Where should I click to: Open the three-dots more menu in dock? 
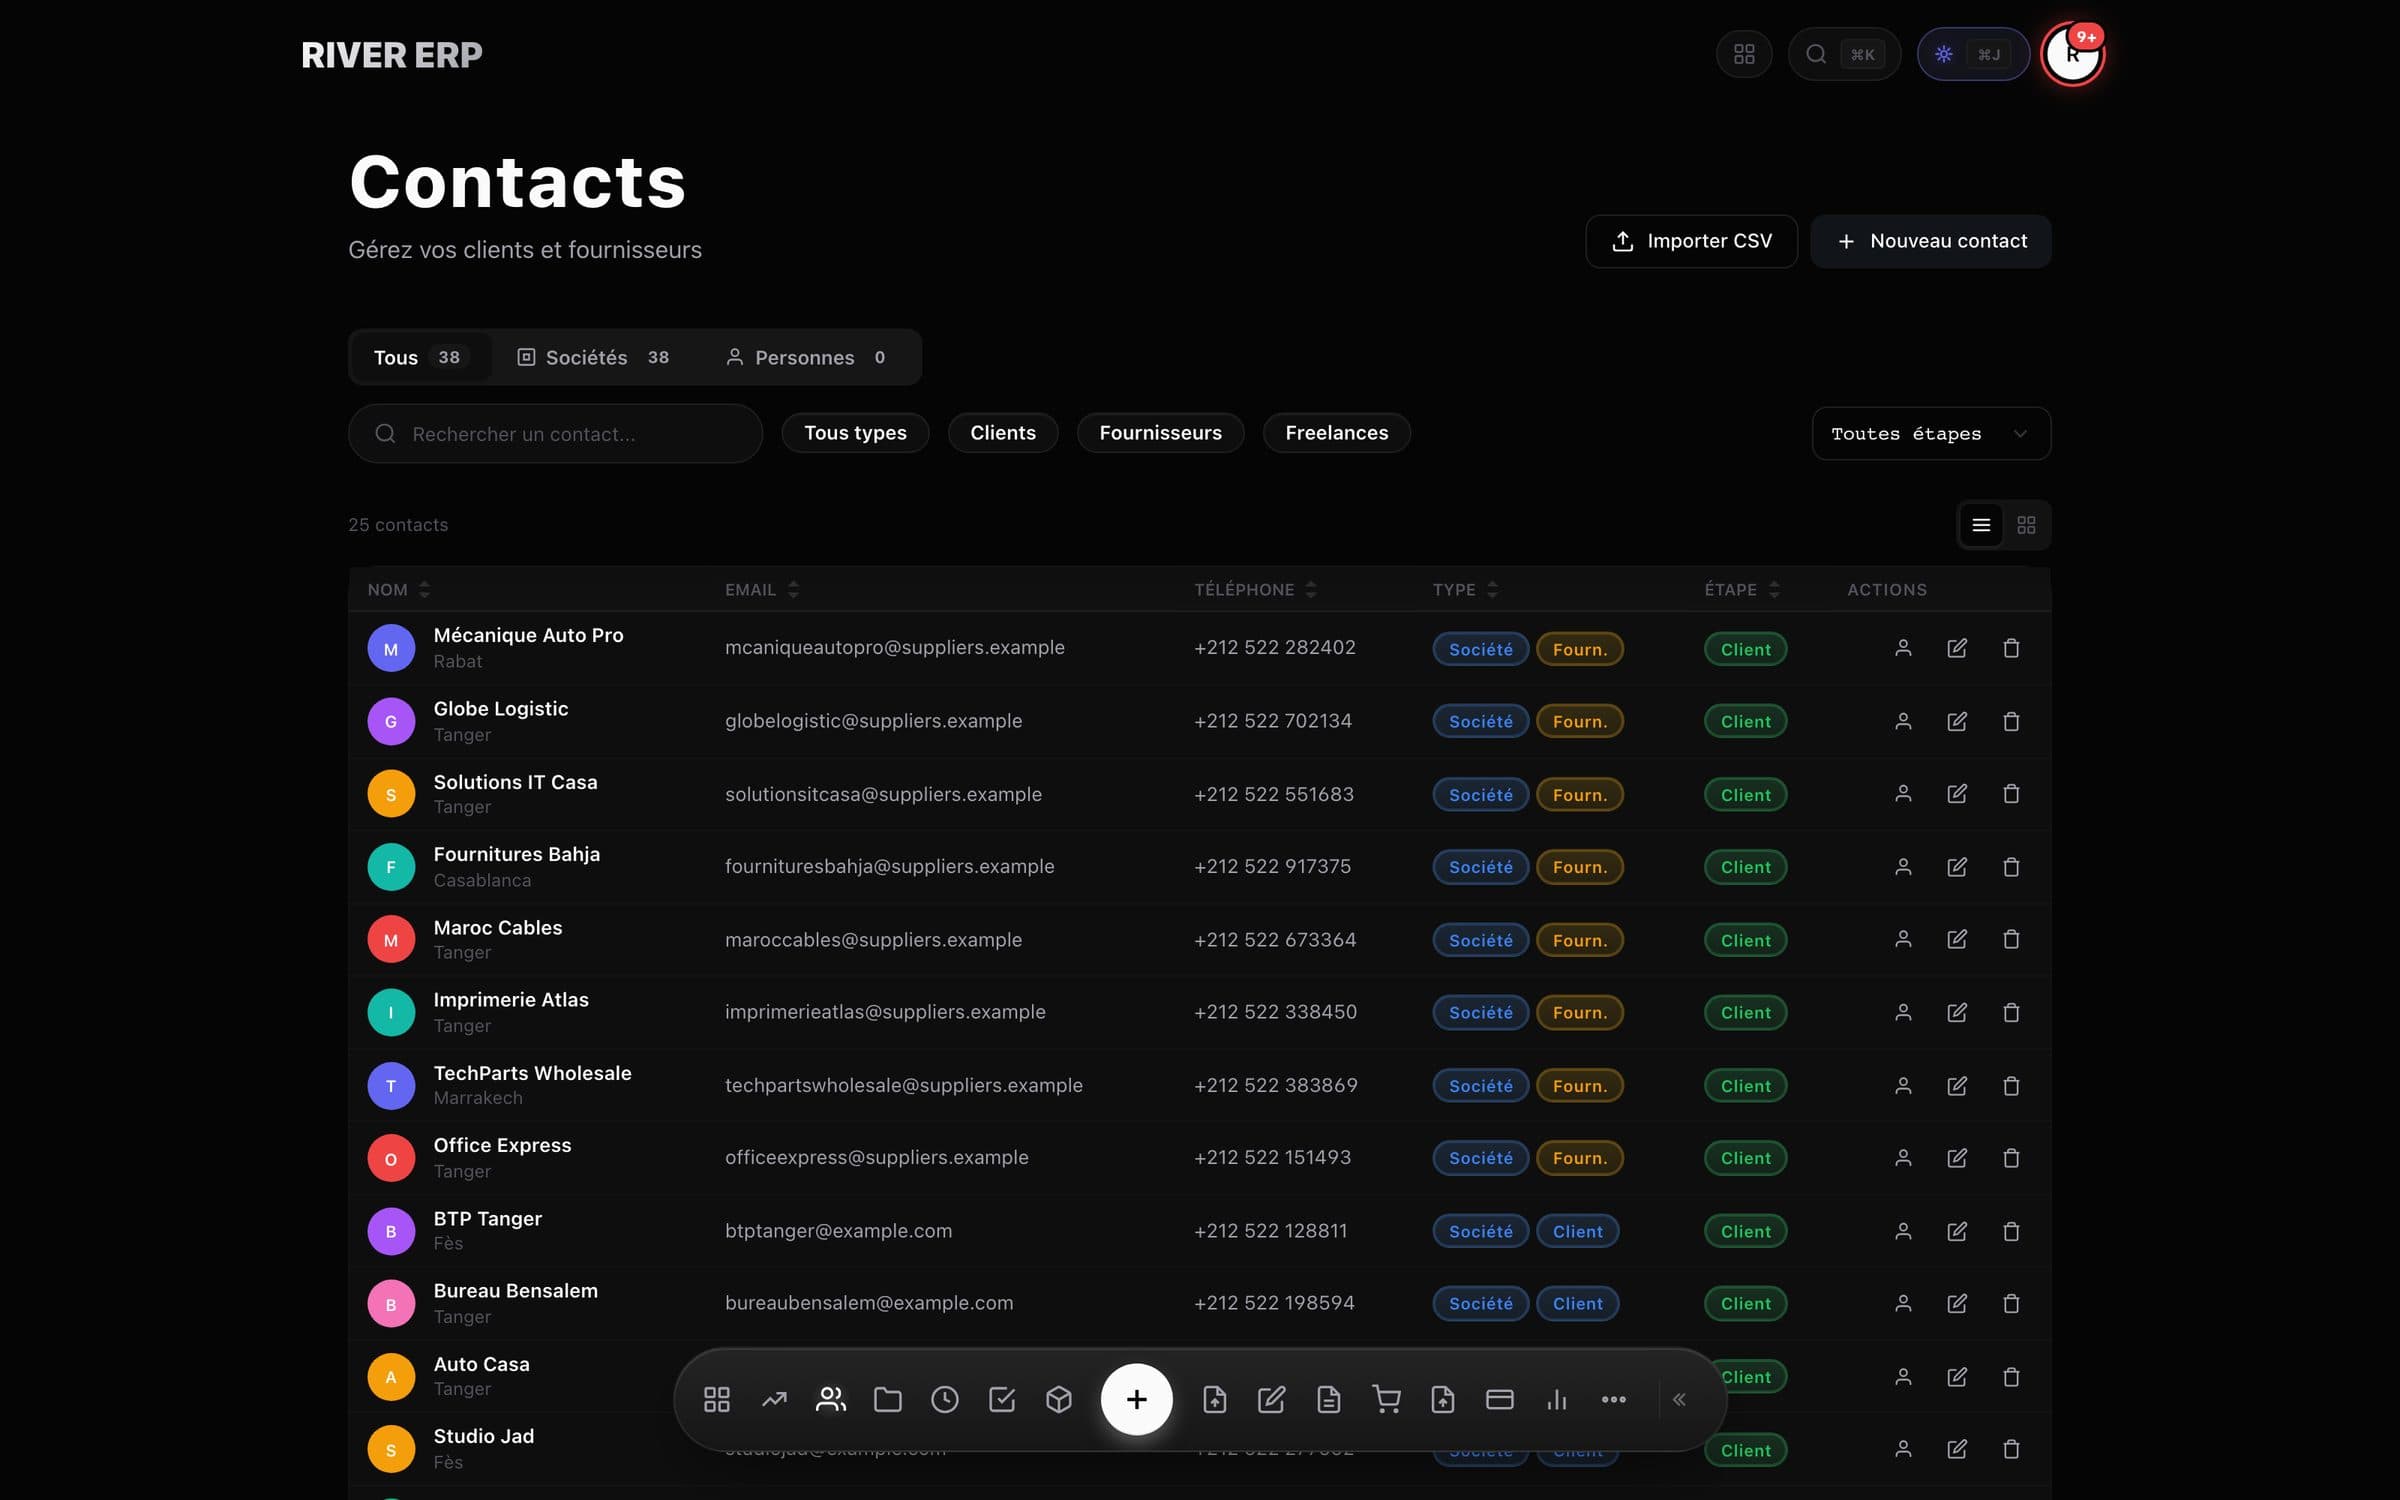pos(1614,1399)
